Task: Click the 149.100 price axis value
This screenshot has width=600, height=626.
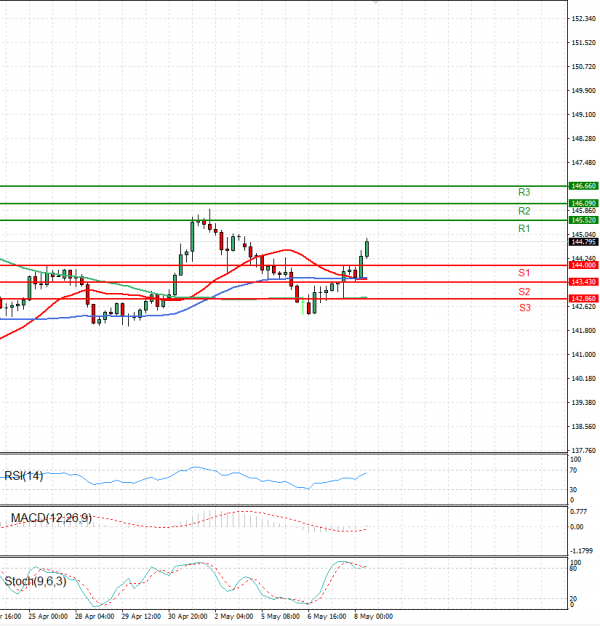Action: (584, 115)
